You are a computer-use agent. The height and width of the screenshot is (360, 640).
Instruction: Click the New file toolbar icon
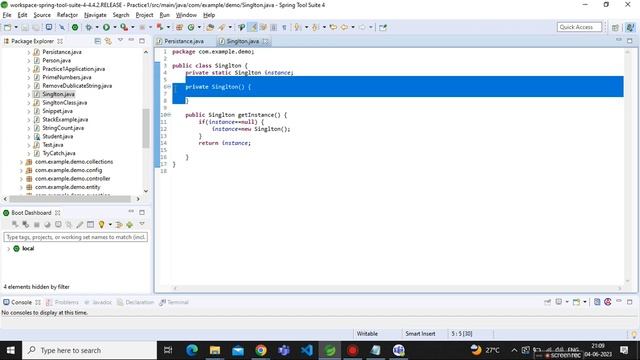tap(7, 27)
